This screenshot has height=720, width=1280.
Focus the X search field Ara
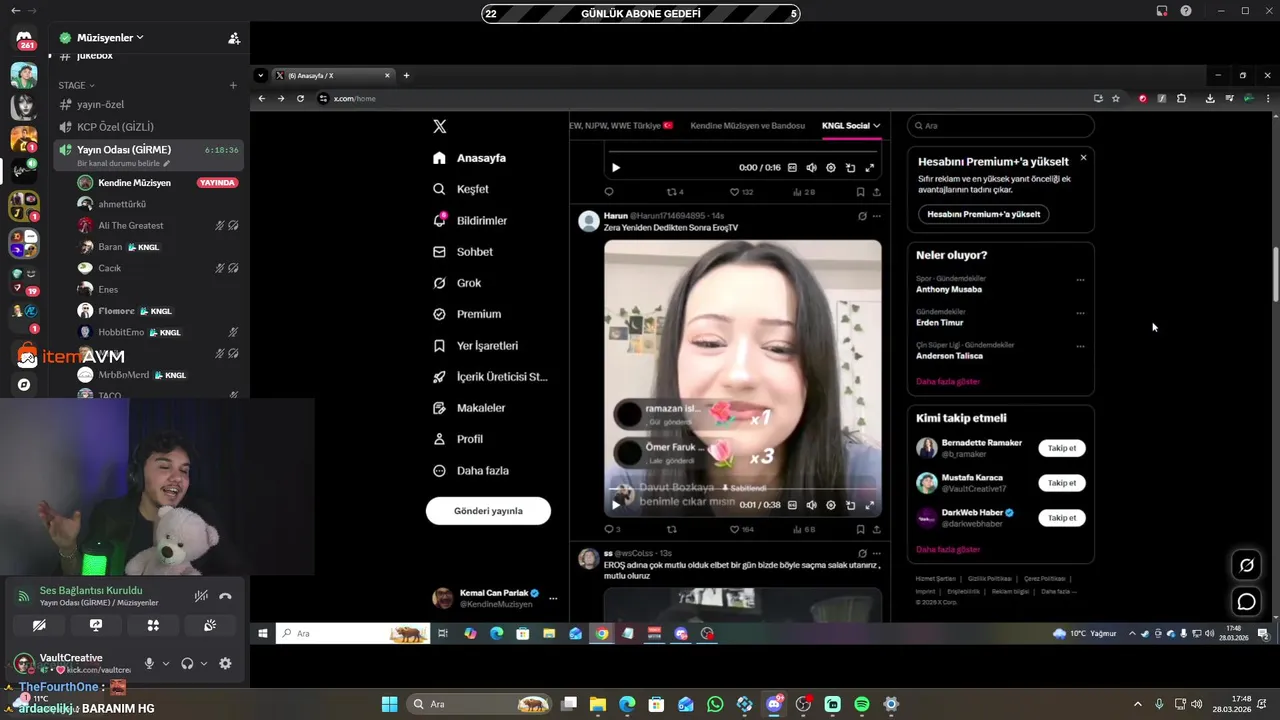click(1001, 126)
